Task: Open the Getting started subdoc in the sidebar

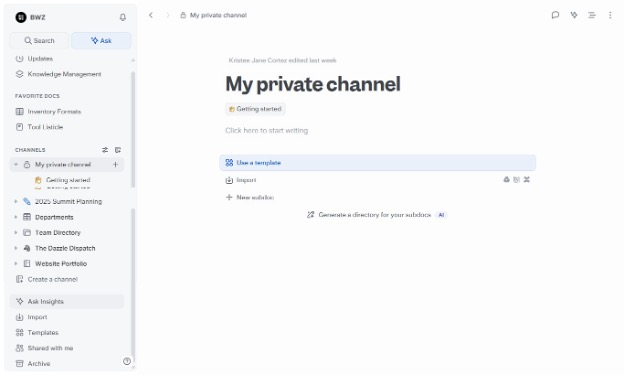Action: point(68,180)
